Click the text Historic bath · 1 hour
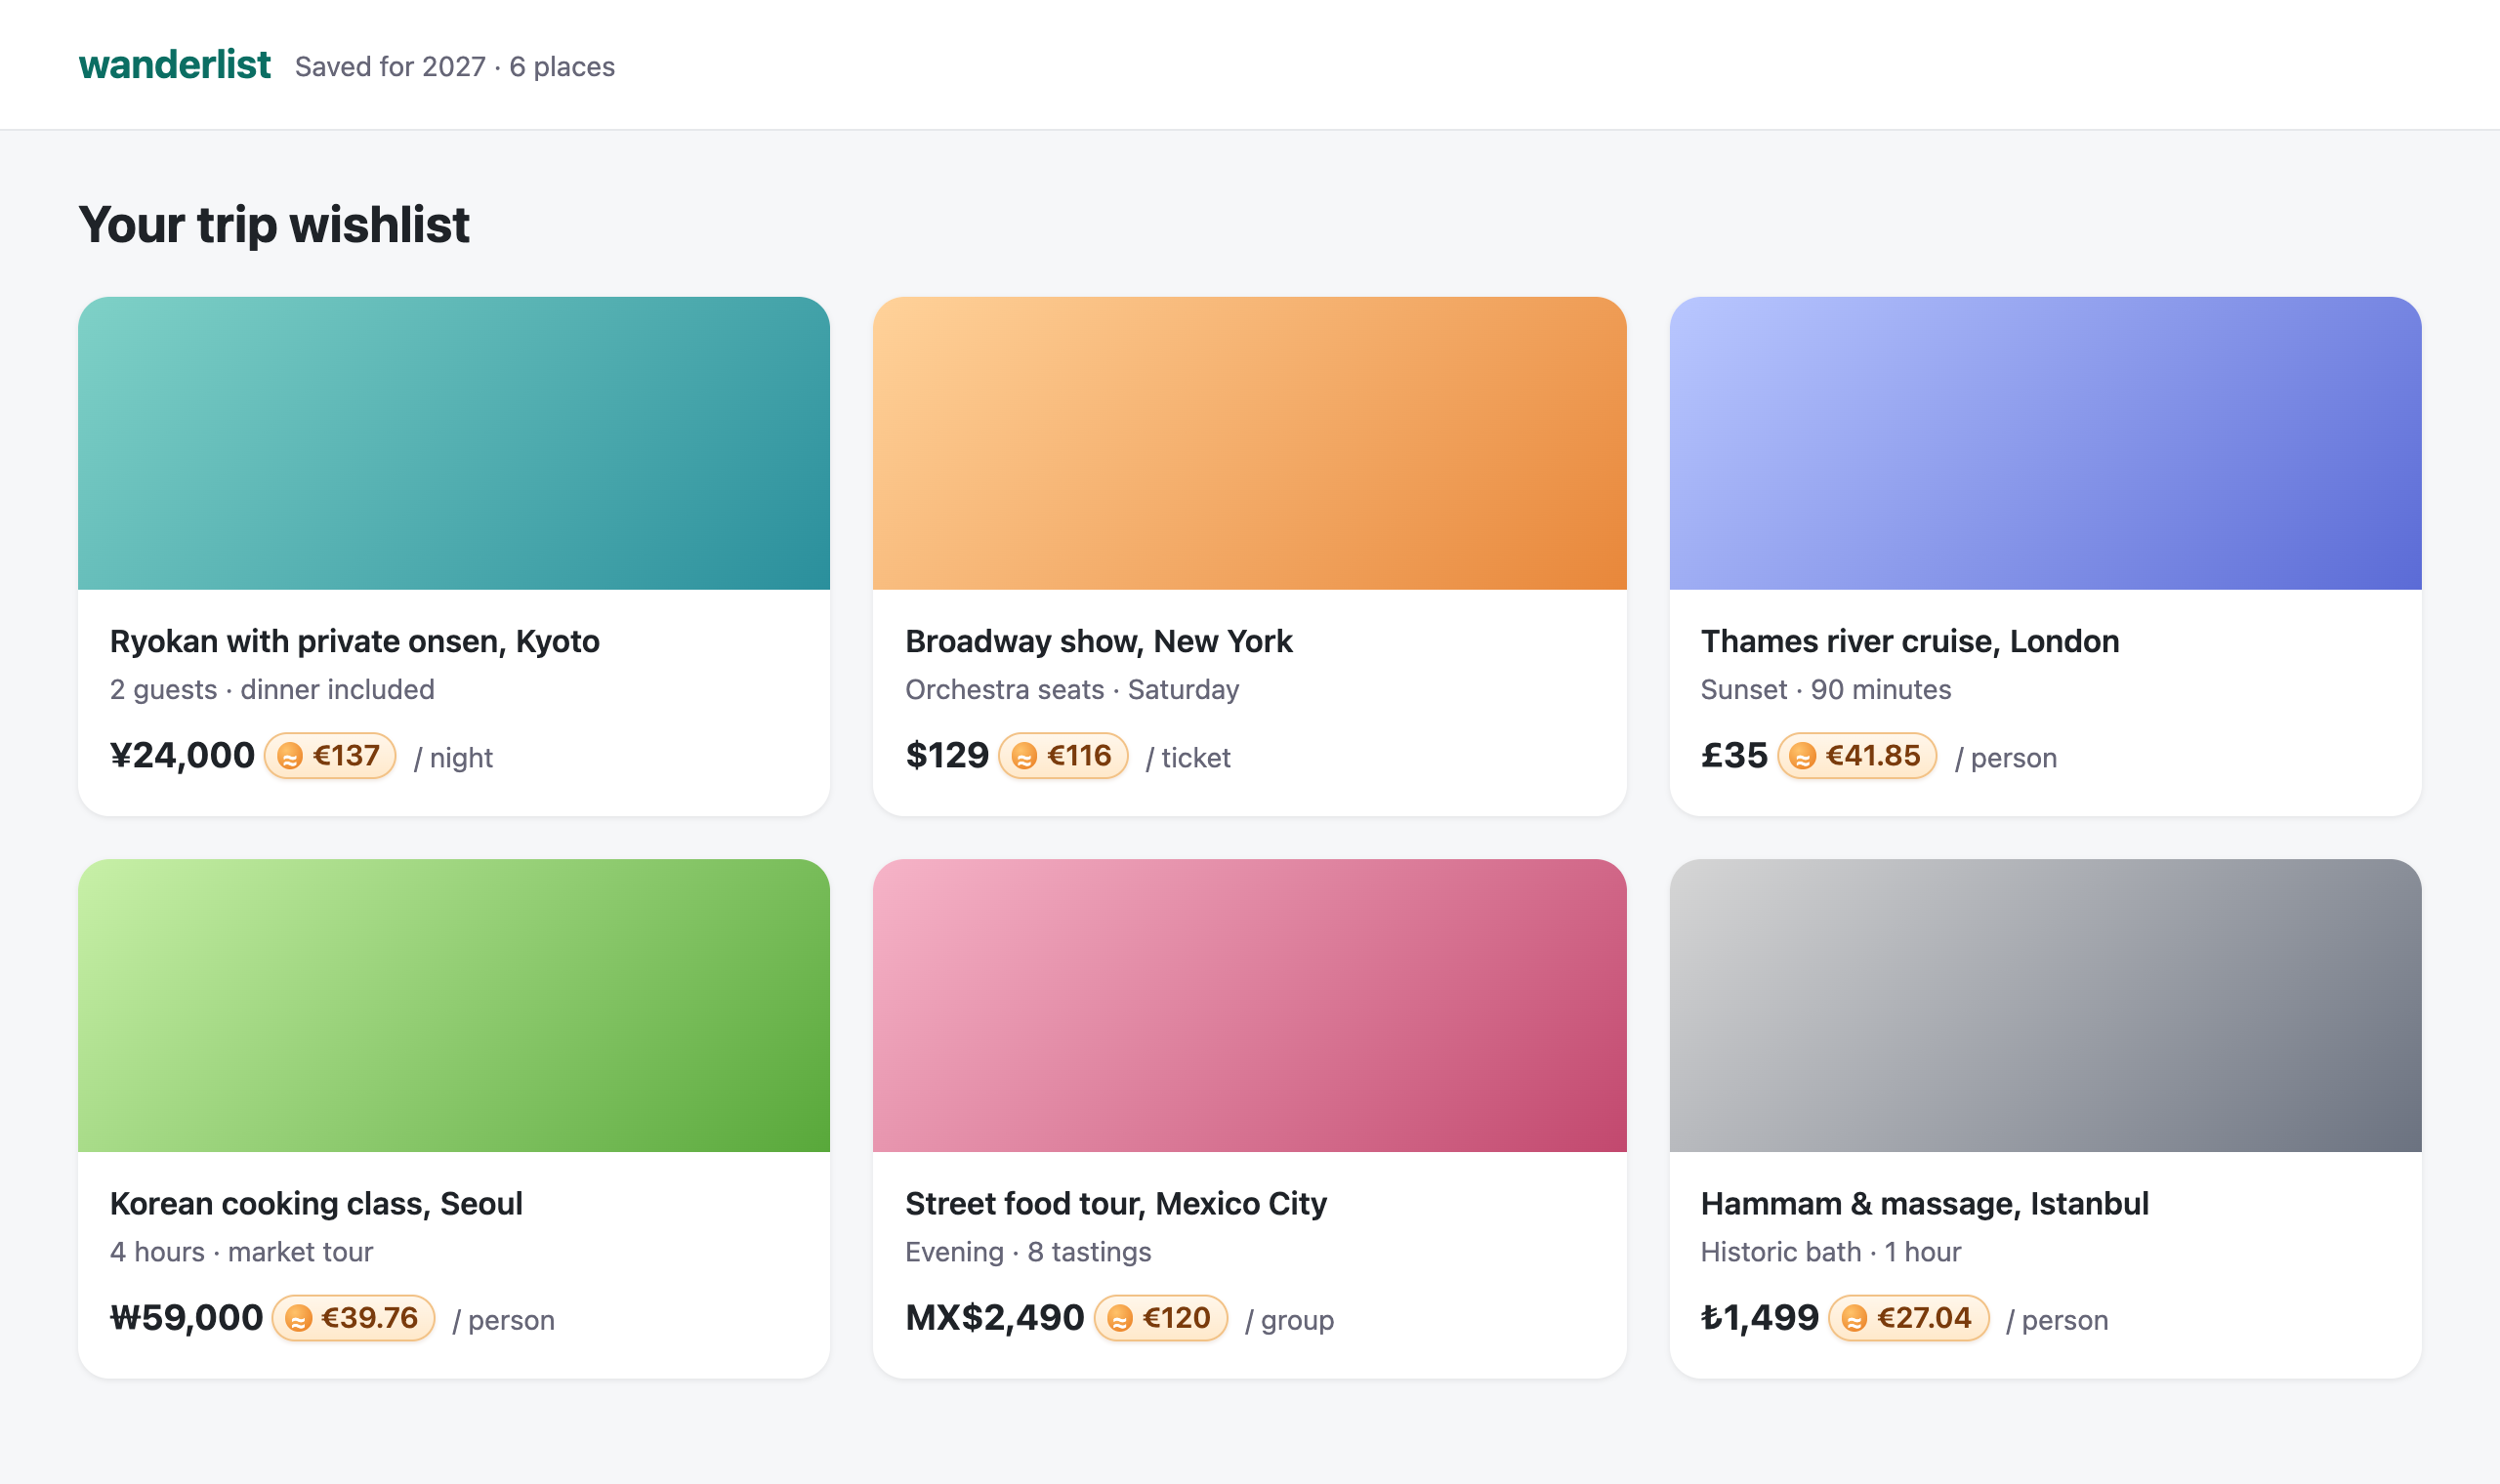Image resolution: width=2500 pixels, height=1484 pixels. [x=1831, y=1251]
